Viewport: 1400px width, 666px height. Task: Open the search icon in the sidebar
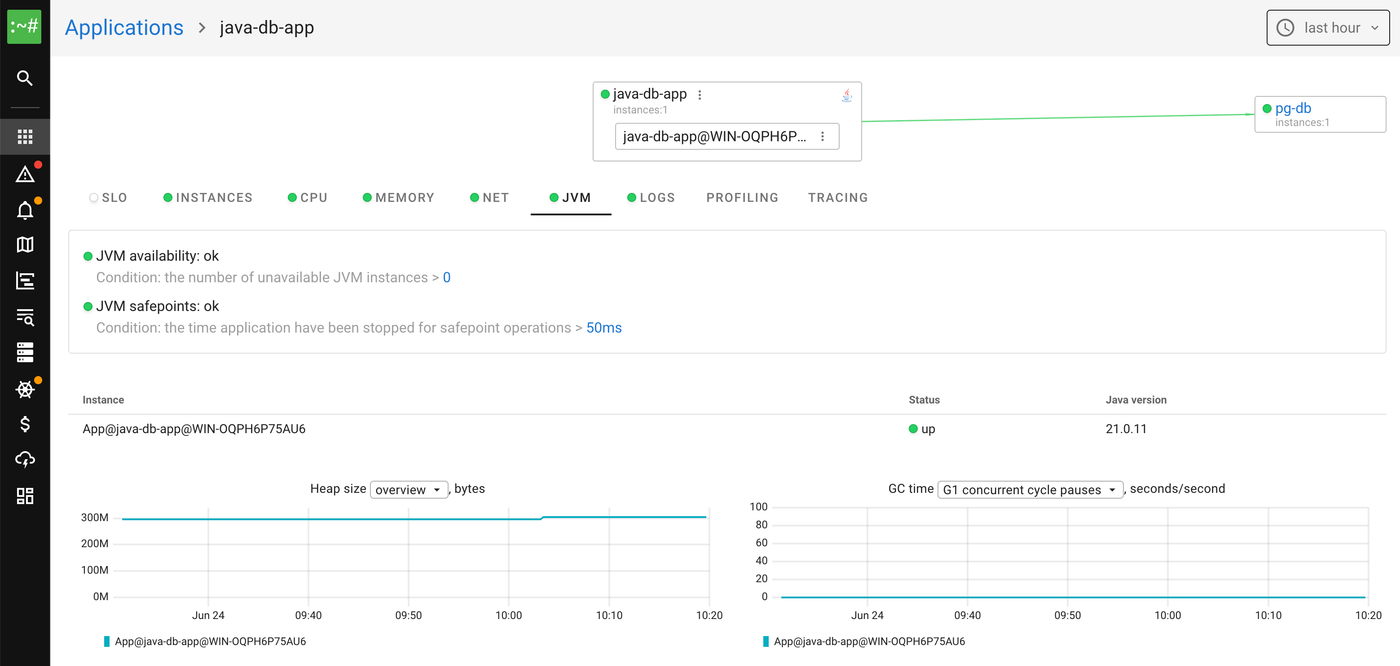click(25, 78)
